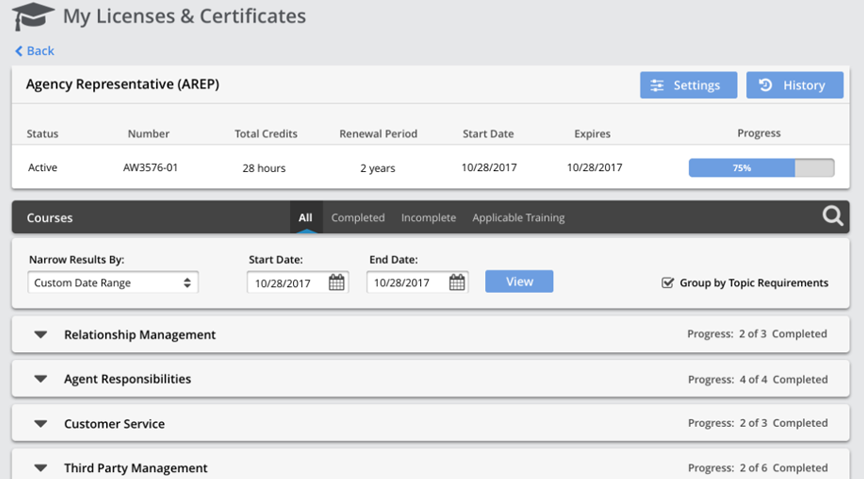864x479 pixels.
Task: Switch to the Completed tab
Action: (357, 218)
